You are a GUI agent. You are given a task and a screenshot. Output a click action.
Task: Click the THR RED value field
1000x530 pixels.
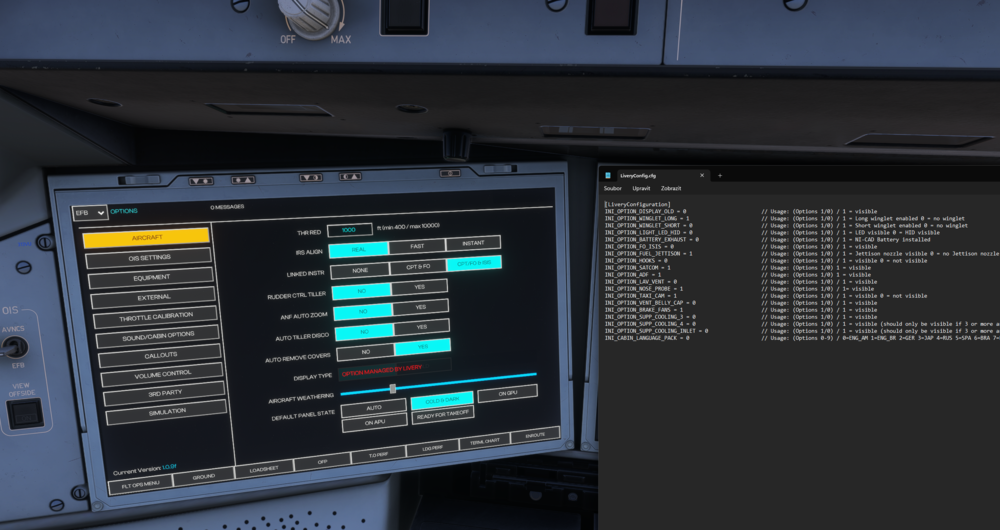349,230
